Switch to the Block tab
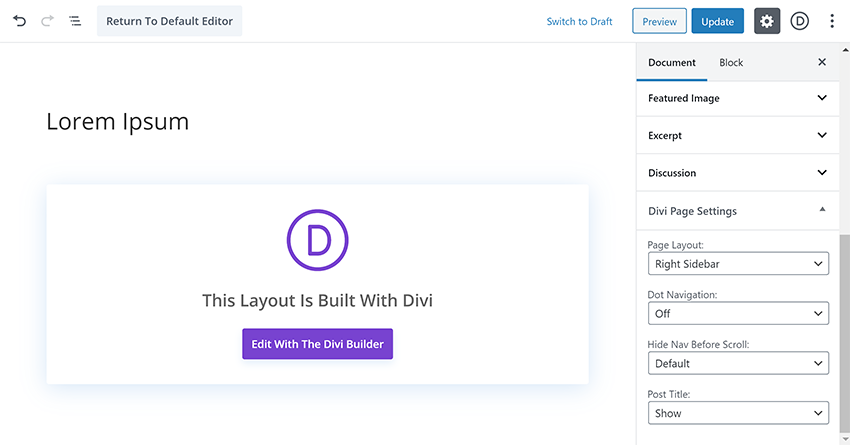The width and height of the screenshot is (850, 445). point(731,62)
